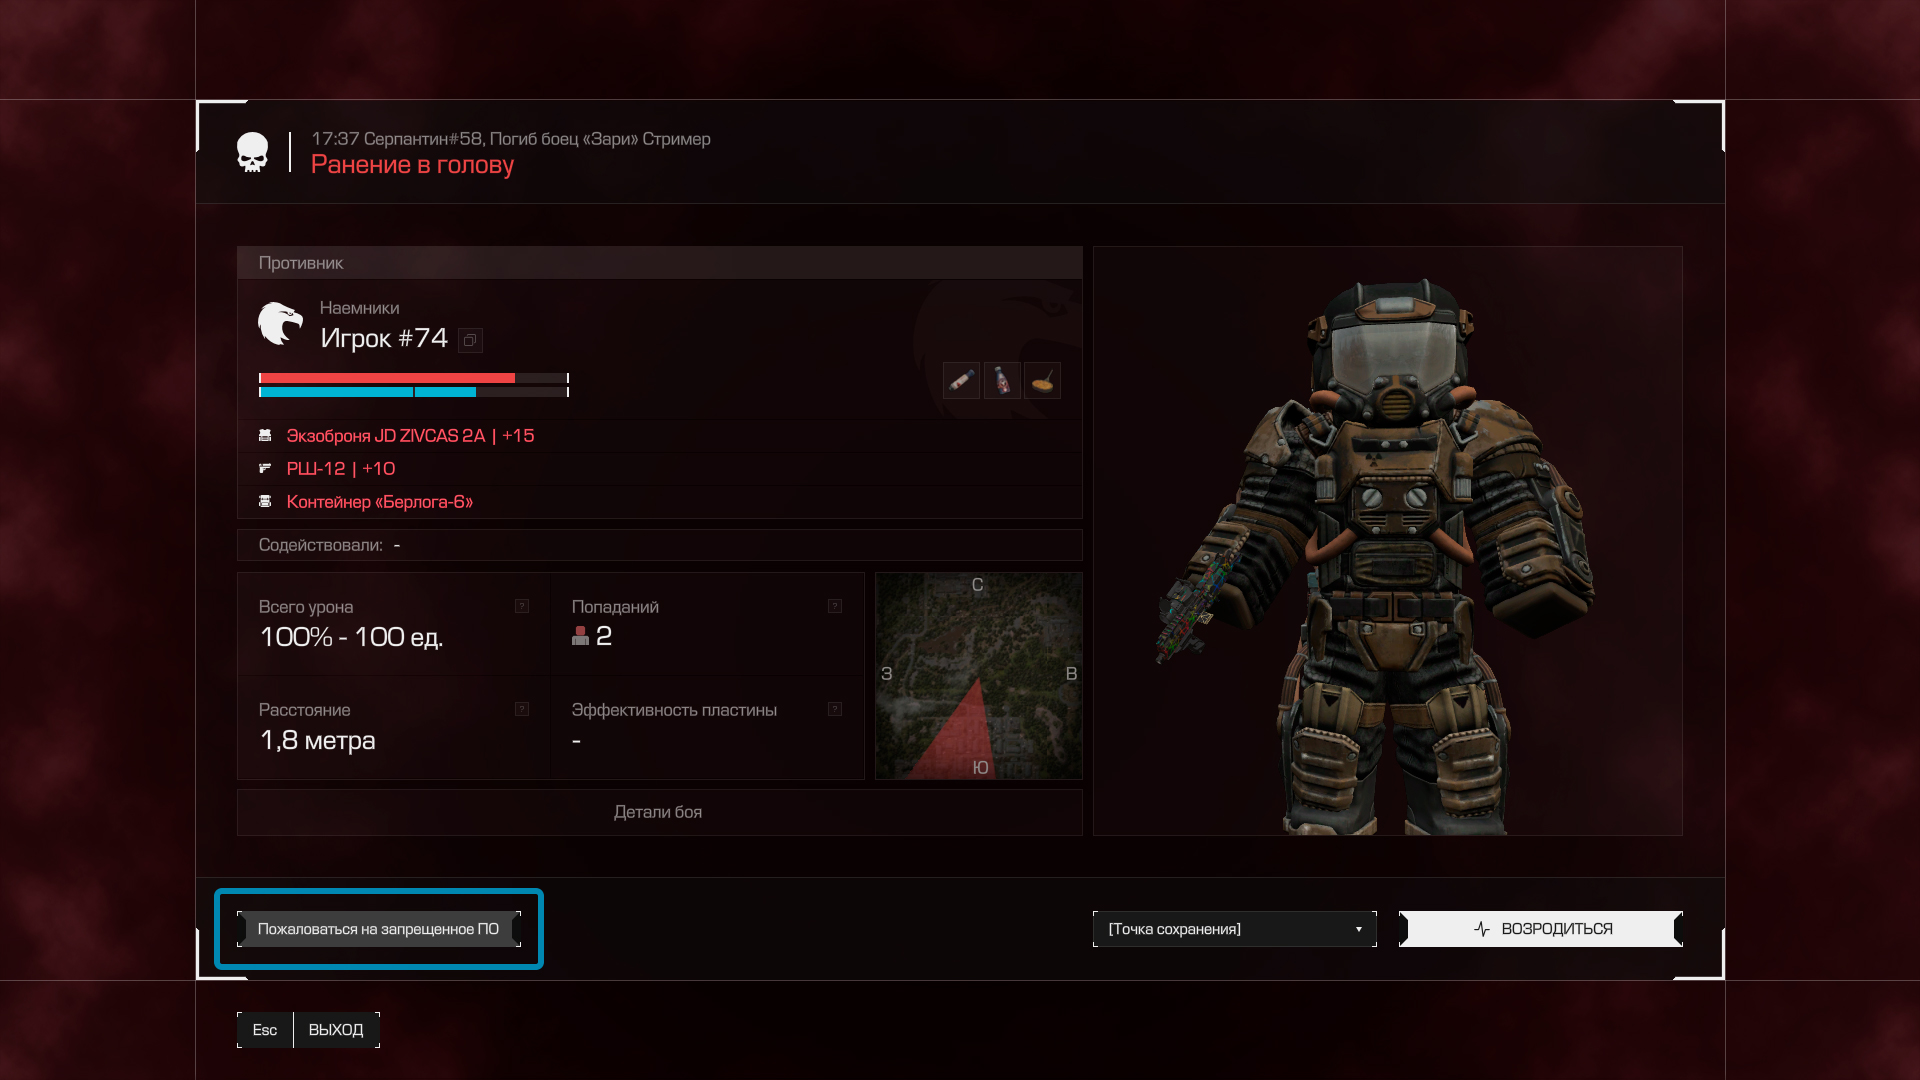Screen dimensions: 1920x1080
Task: Open Контейнер «Берлога-6» item link
Action: tap(380, 502)
